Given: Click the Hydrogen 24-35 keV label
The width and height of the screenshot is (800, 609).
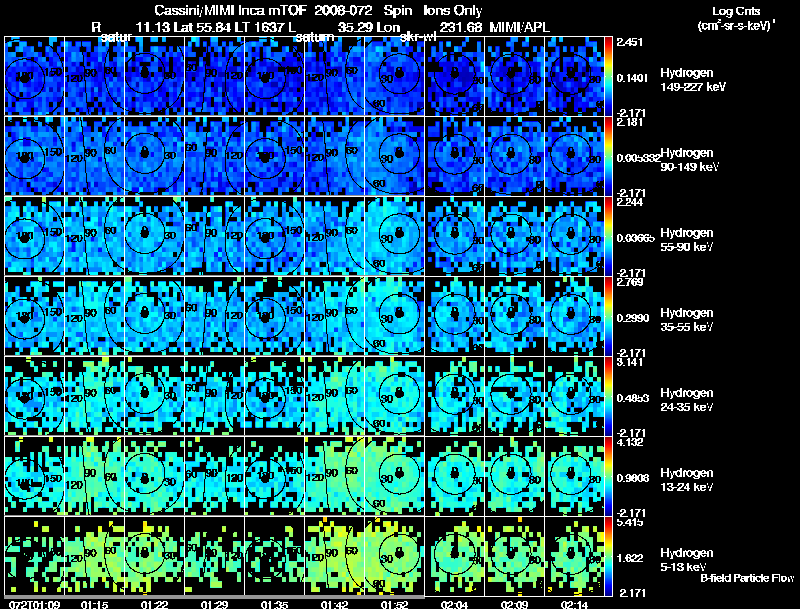Looking at the screenshot, I should [687, 400].
